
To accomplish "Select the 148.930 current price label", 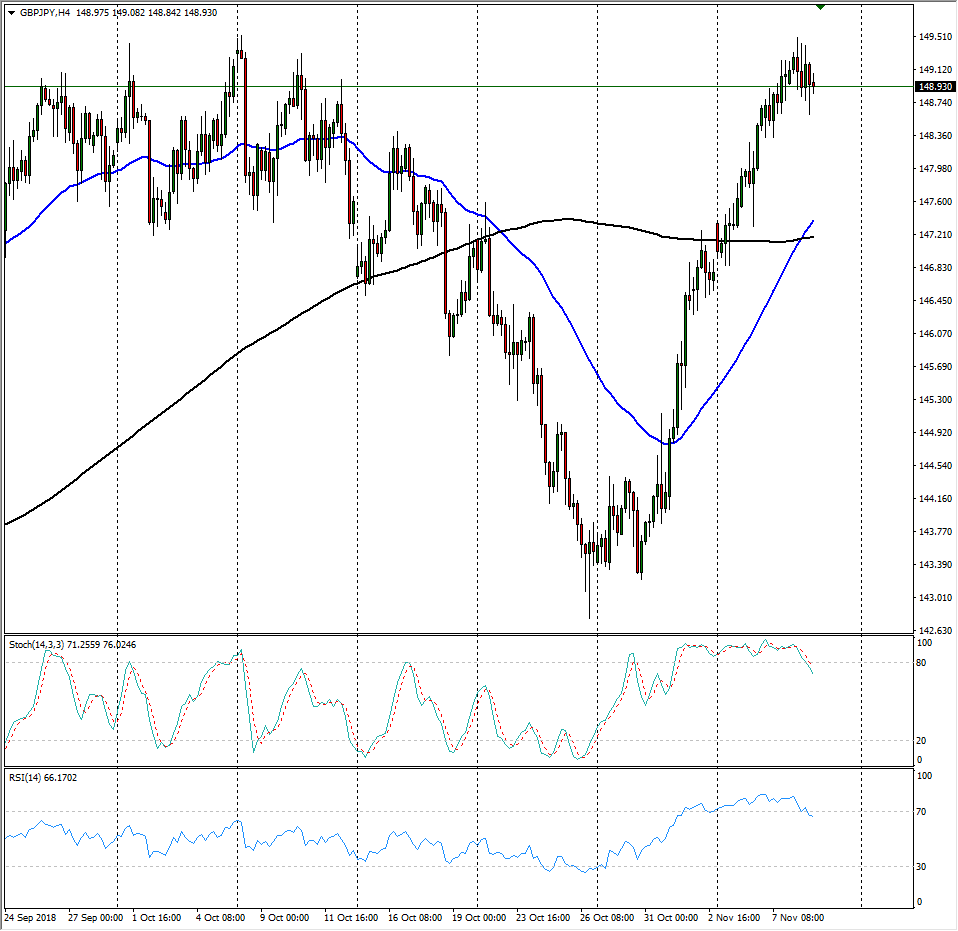I will point(936,87).
